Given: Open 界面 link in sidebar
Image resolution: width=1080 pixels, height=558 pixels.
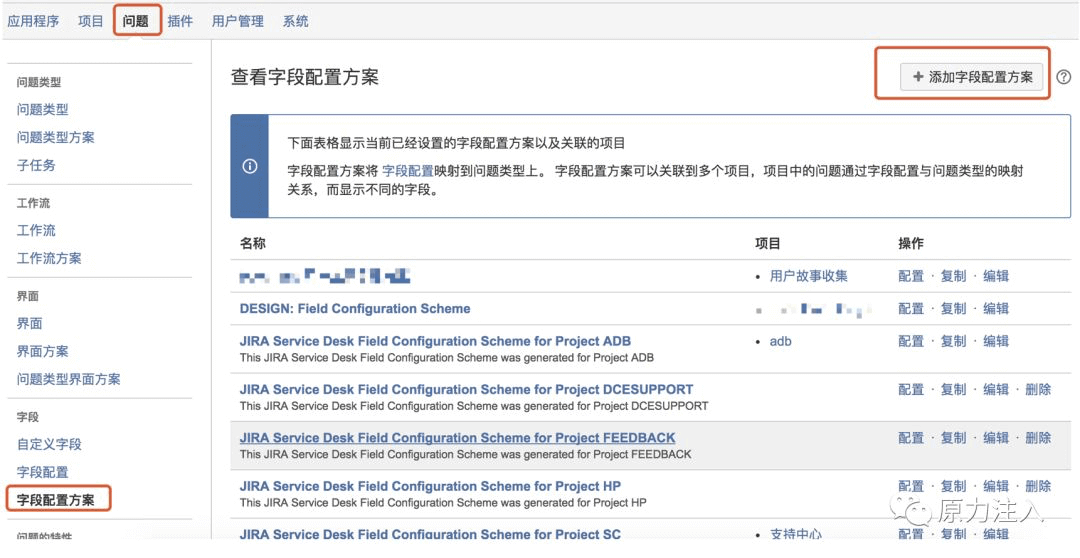Looking at the screenshot, I should (x=30, y=324).
